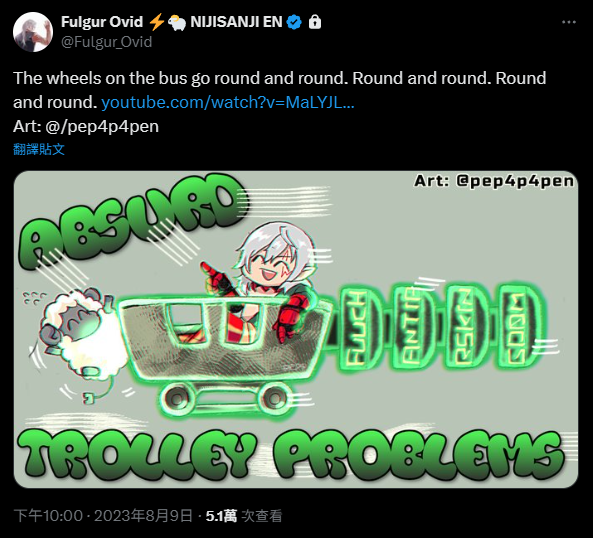
Task: Open the youtube.com/watch video link
Action: (228, 102)
